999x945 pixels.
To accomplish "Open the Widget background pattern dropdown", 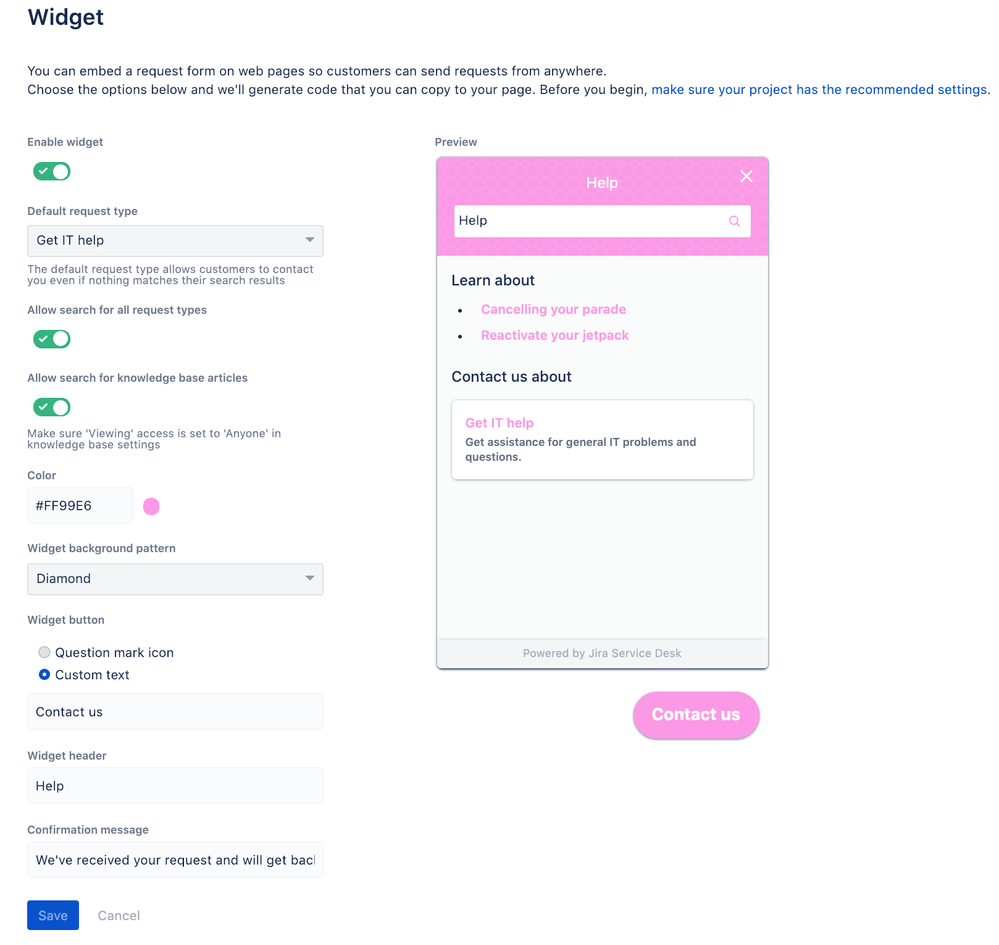I will pyautogui.click(x=175, y=579).
